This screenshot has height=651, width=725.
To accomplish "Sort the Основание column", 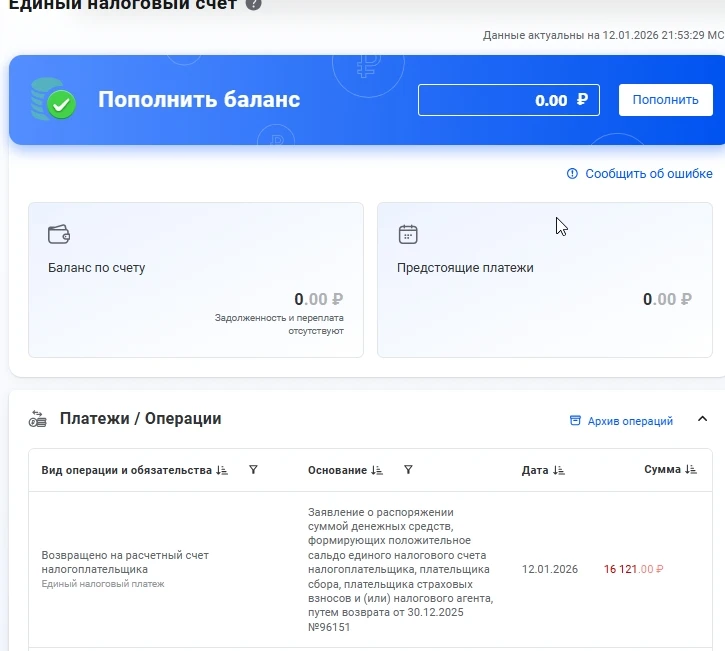I will pyautogui.click(x=377, y=470).
